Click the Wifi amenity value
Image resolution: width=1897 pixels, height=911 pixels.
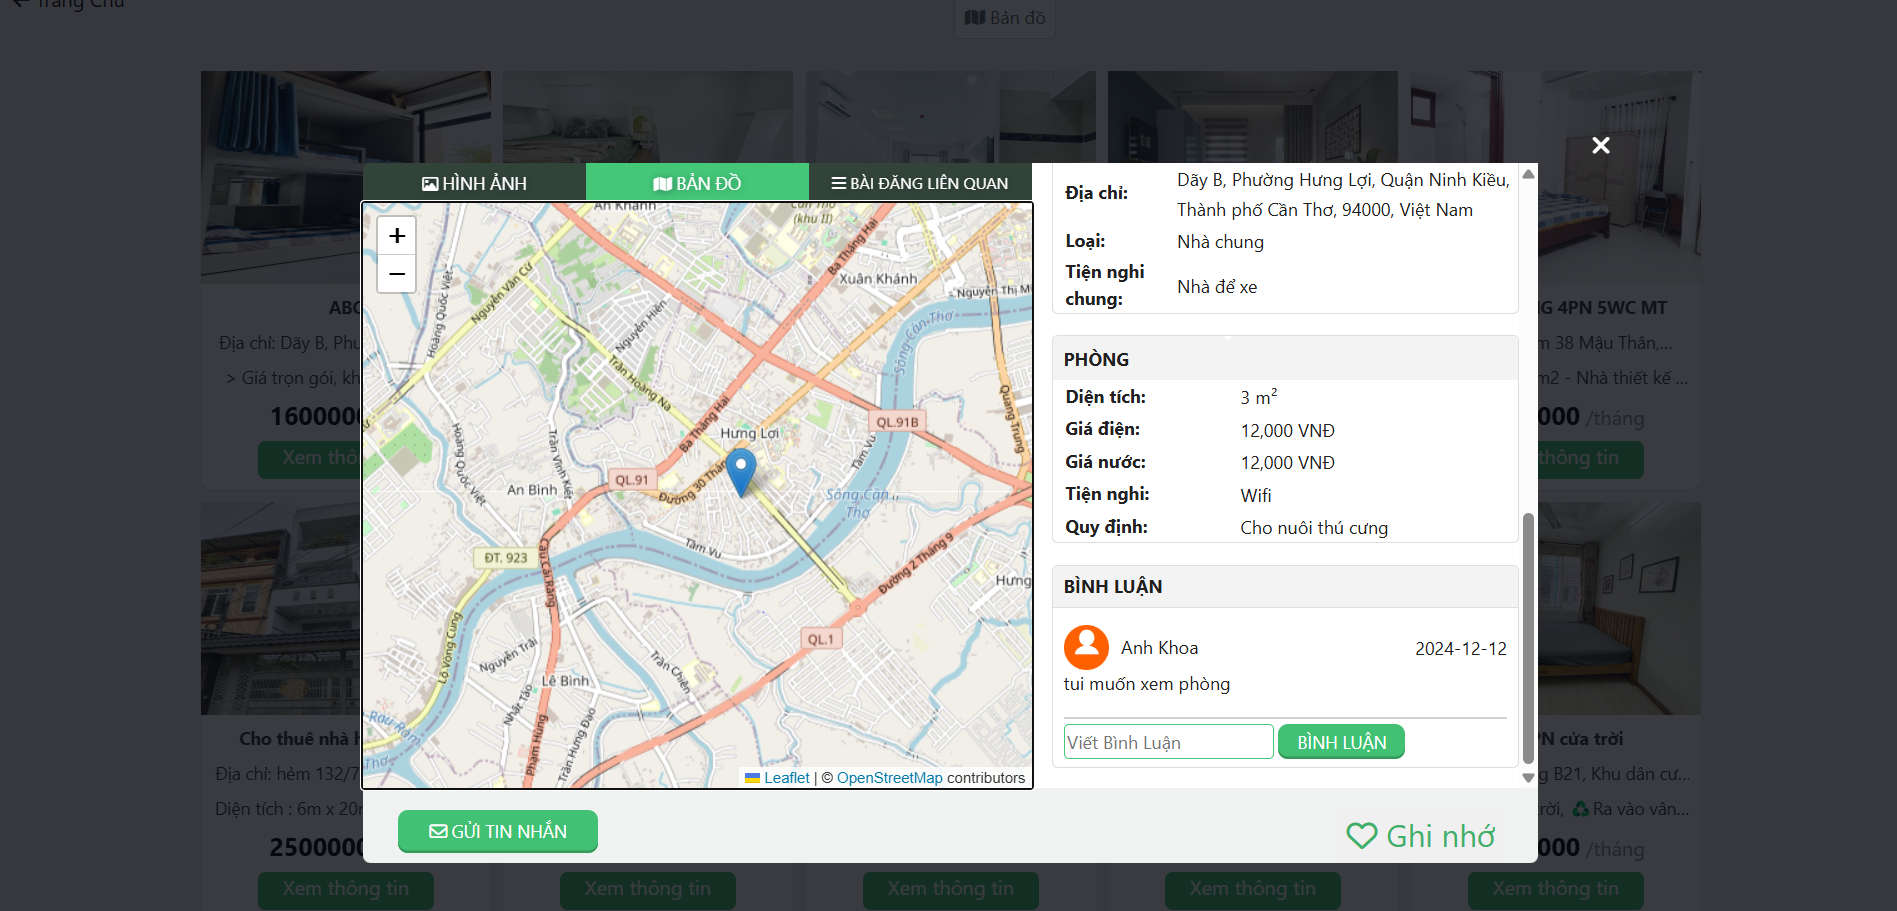1256,496
